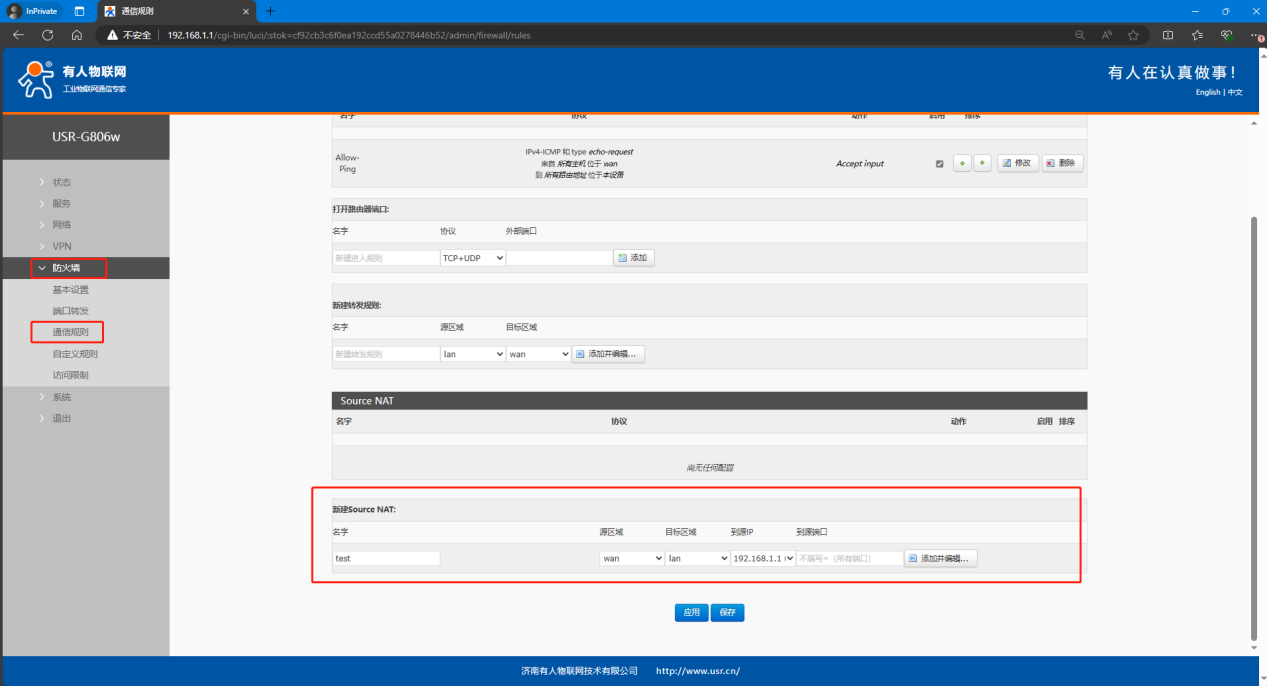This screenshot has width=1267, height=686.
Task: Open the Source NAT 192.168.1.1 source IP dropdown
Action: point(762,558)
